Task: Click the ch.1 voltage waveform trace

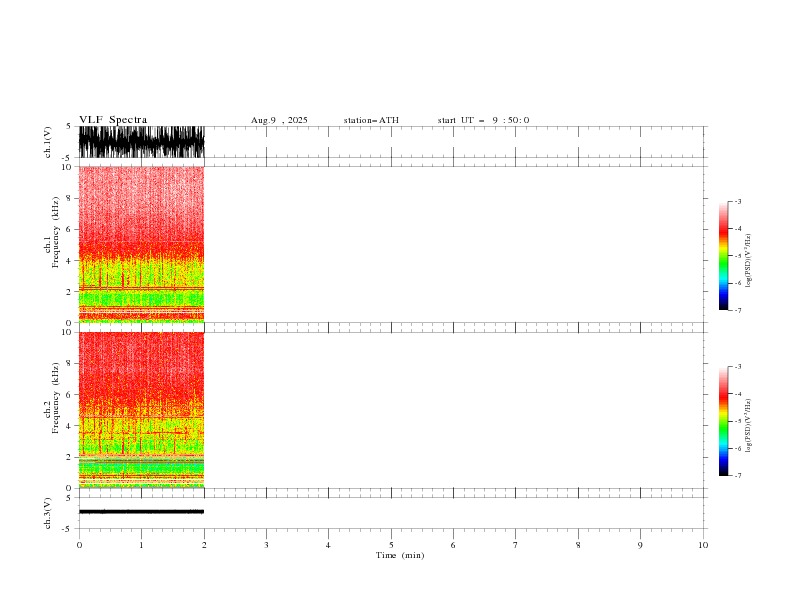Action: pyautogui.click(x=141, y=142)
